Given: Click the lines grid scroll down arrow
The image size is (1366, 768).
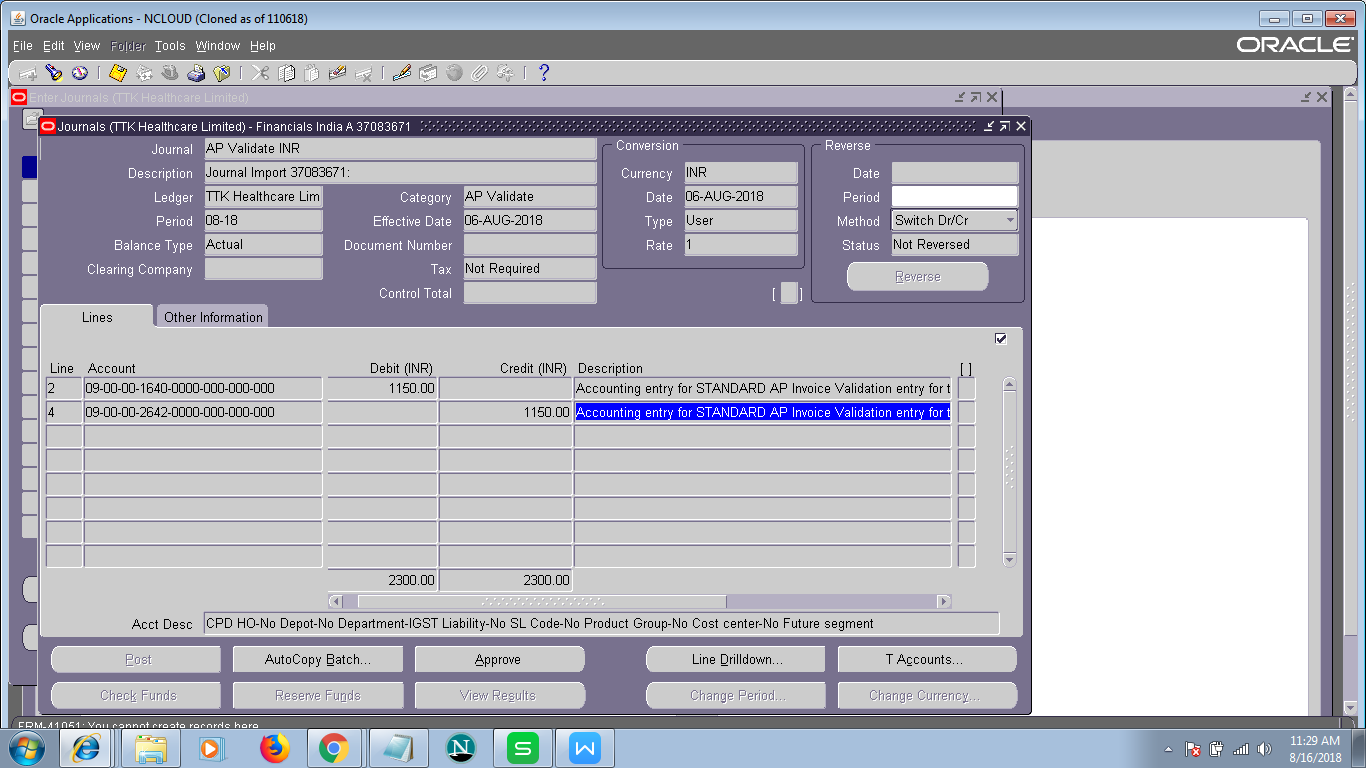Looking at the screenshot, I should tap(1009, 560).
